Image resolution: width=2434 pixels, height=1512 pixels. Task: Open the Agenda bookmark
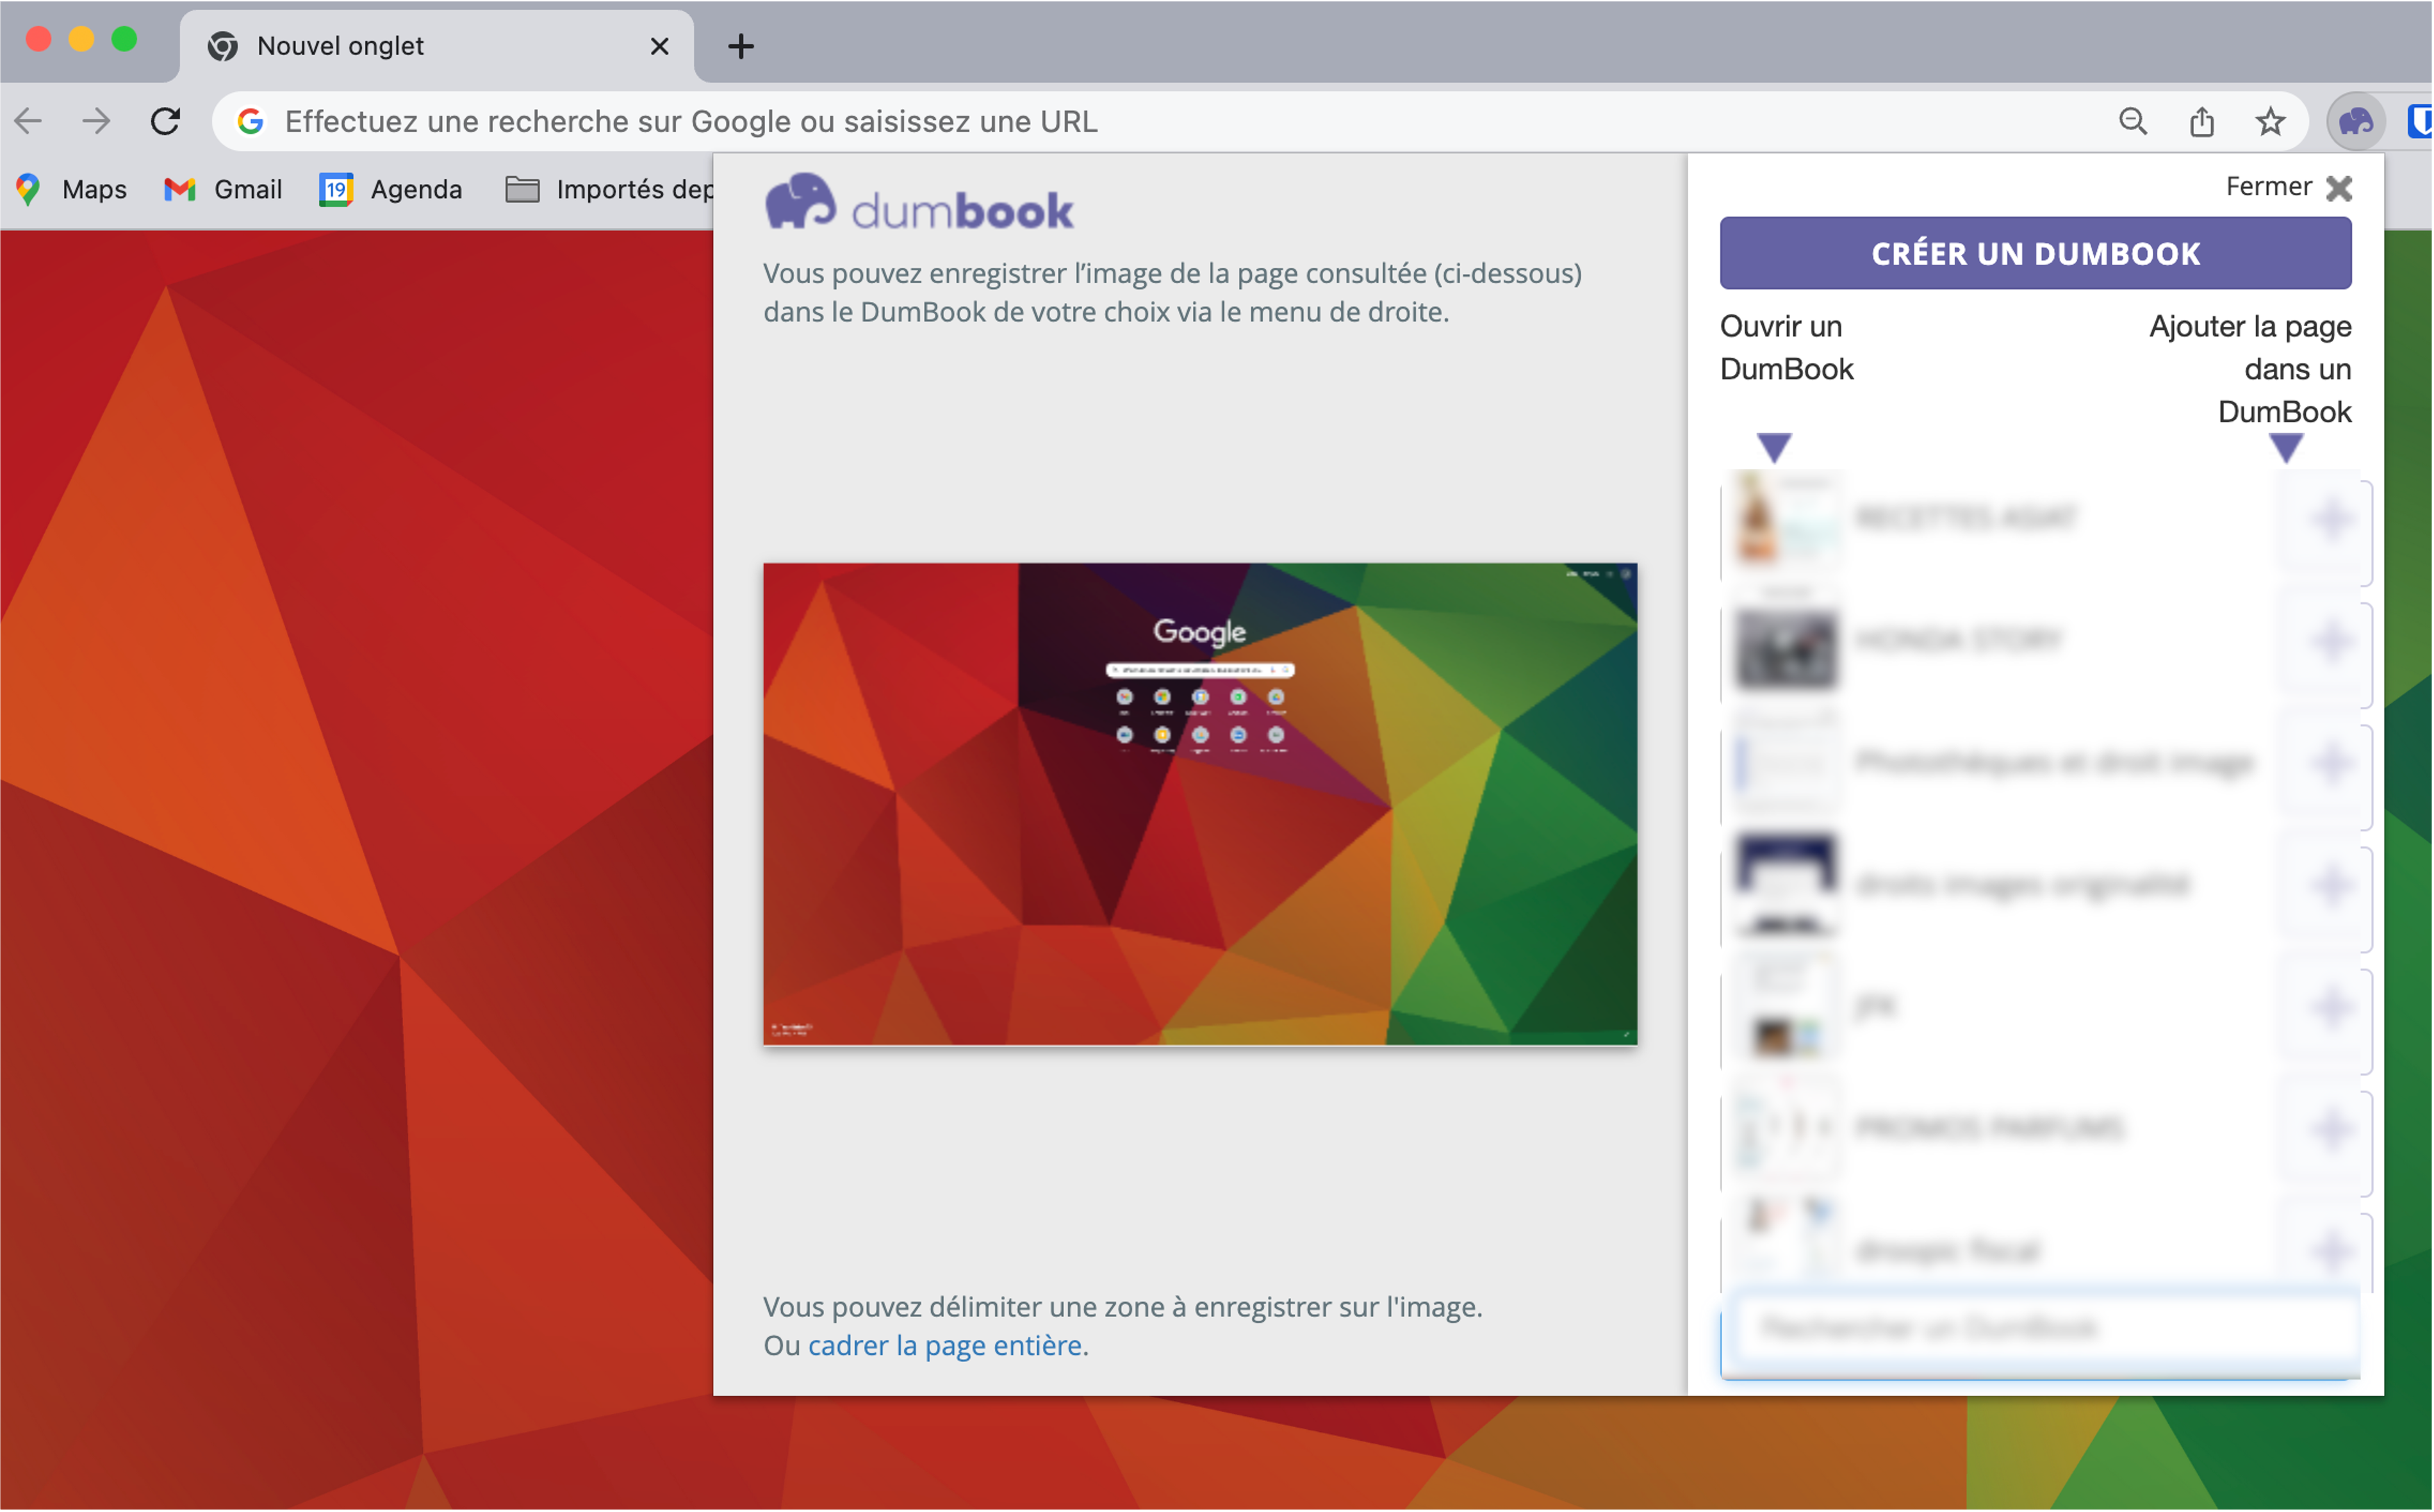(x=391, y=189)
